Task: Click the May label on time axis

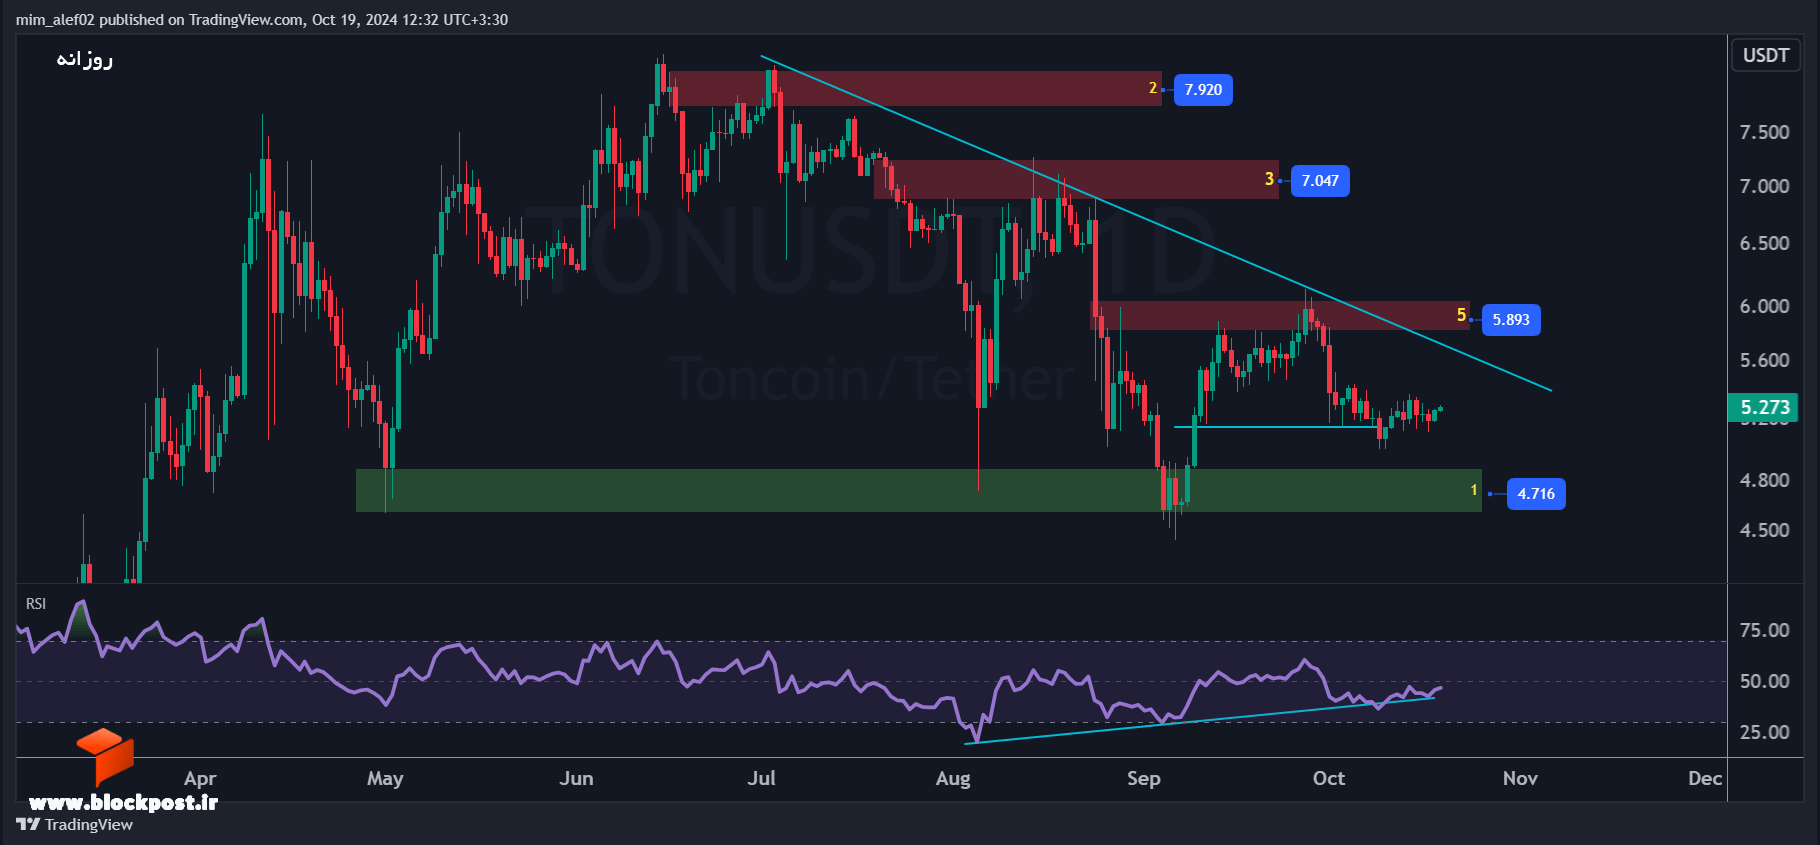Action: (385, 778)
